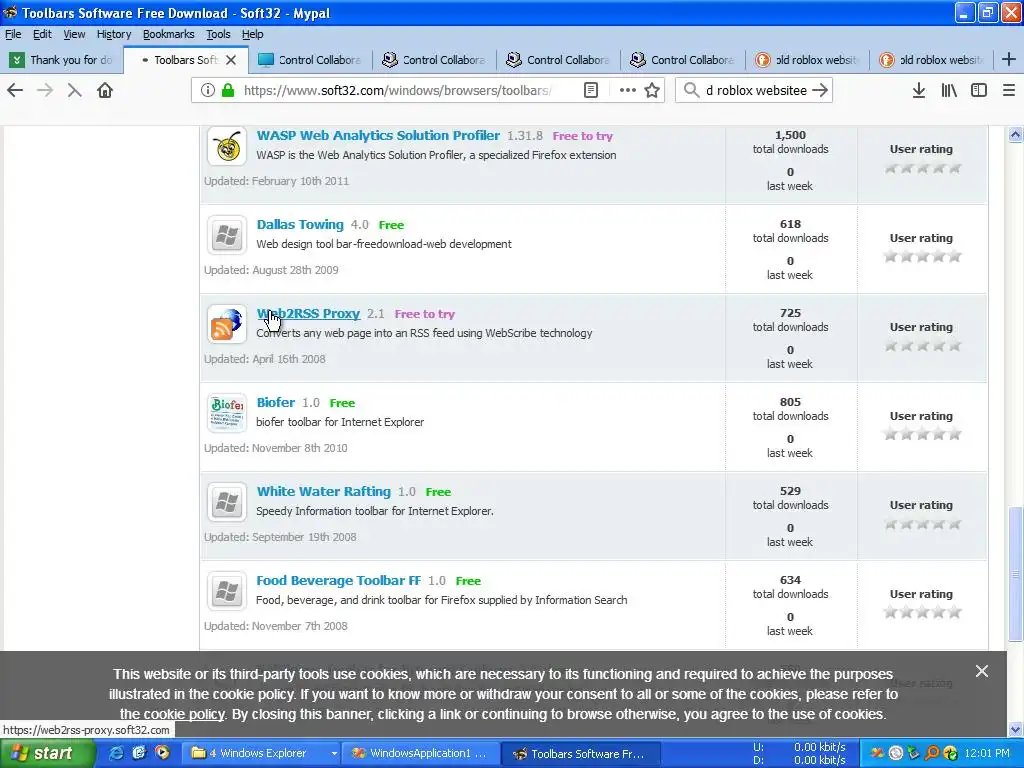Toggle reader view in address bar
Screen dimensions: 1024x768
590,90
